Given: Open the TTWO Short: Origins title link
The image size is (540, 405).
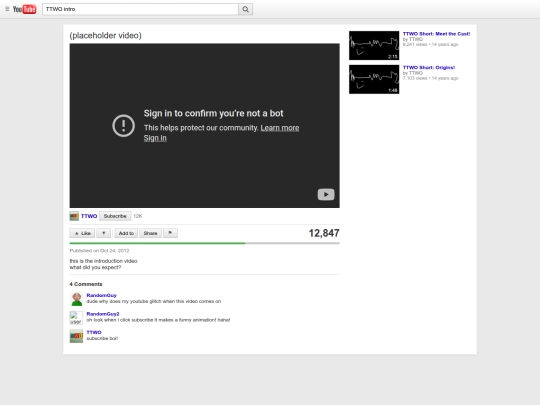Looking at the screenshot, I should point(429,68).
